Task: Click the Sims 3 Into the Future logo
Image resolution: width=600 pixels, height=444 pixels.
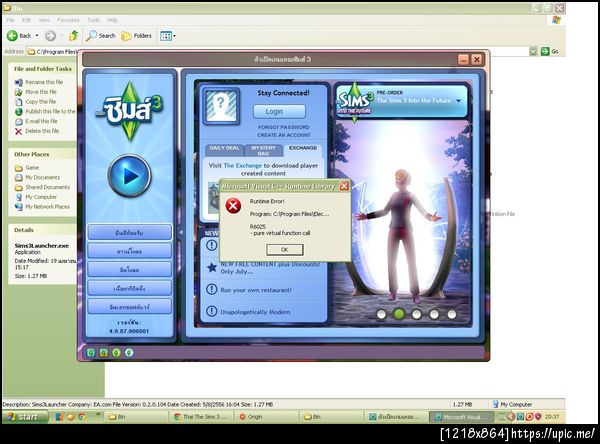Action: pos(355,101)
